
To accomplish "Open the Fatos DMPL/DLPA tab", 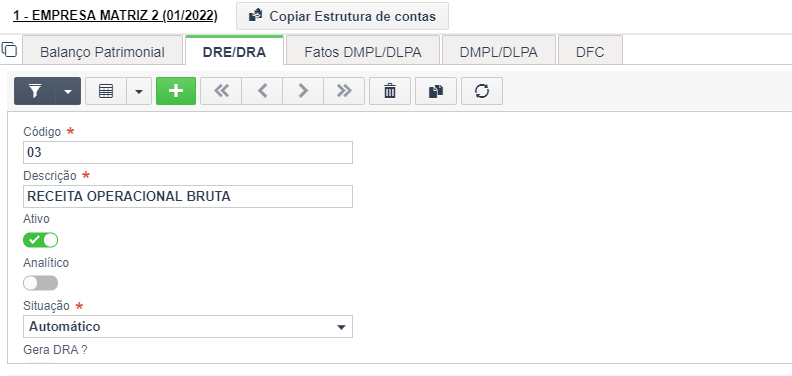I will 363,52.
